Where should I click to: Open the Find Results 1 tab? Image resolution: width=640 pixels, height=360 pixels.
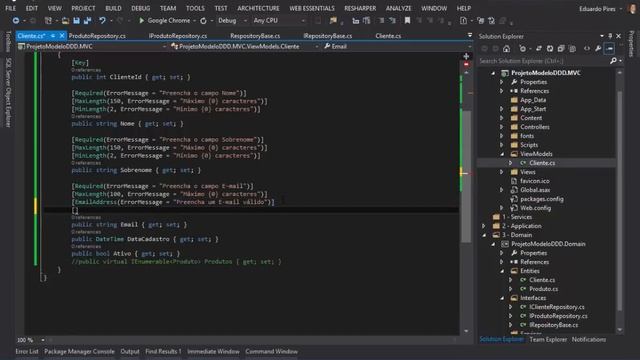pyautogui.click(x=163, y=351)
